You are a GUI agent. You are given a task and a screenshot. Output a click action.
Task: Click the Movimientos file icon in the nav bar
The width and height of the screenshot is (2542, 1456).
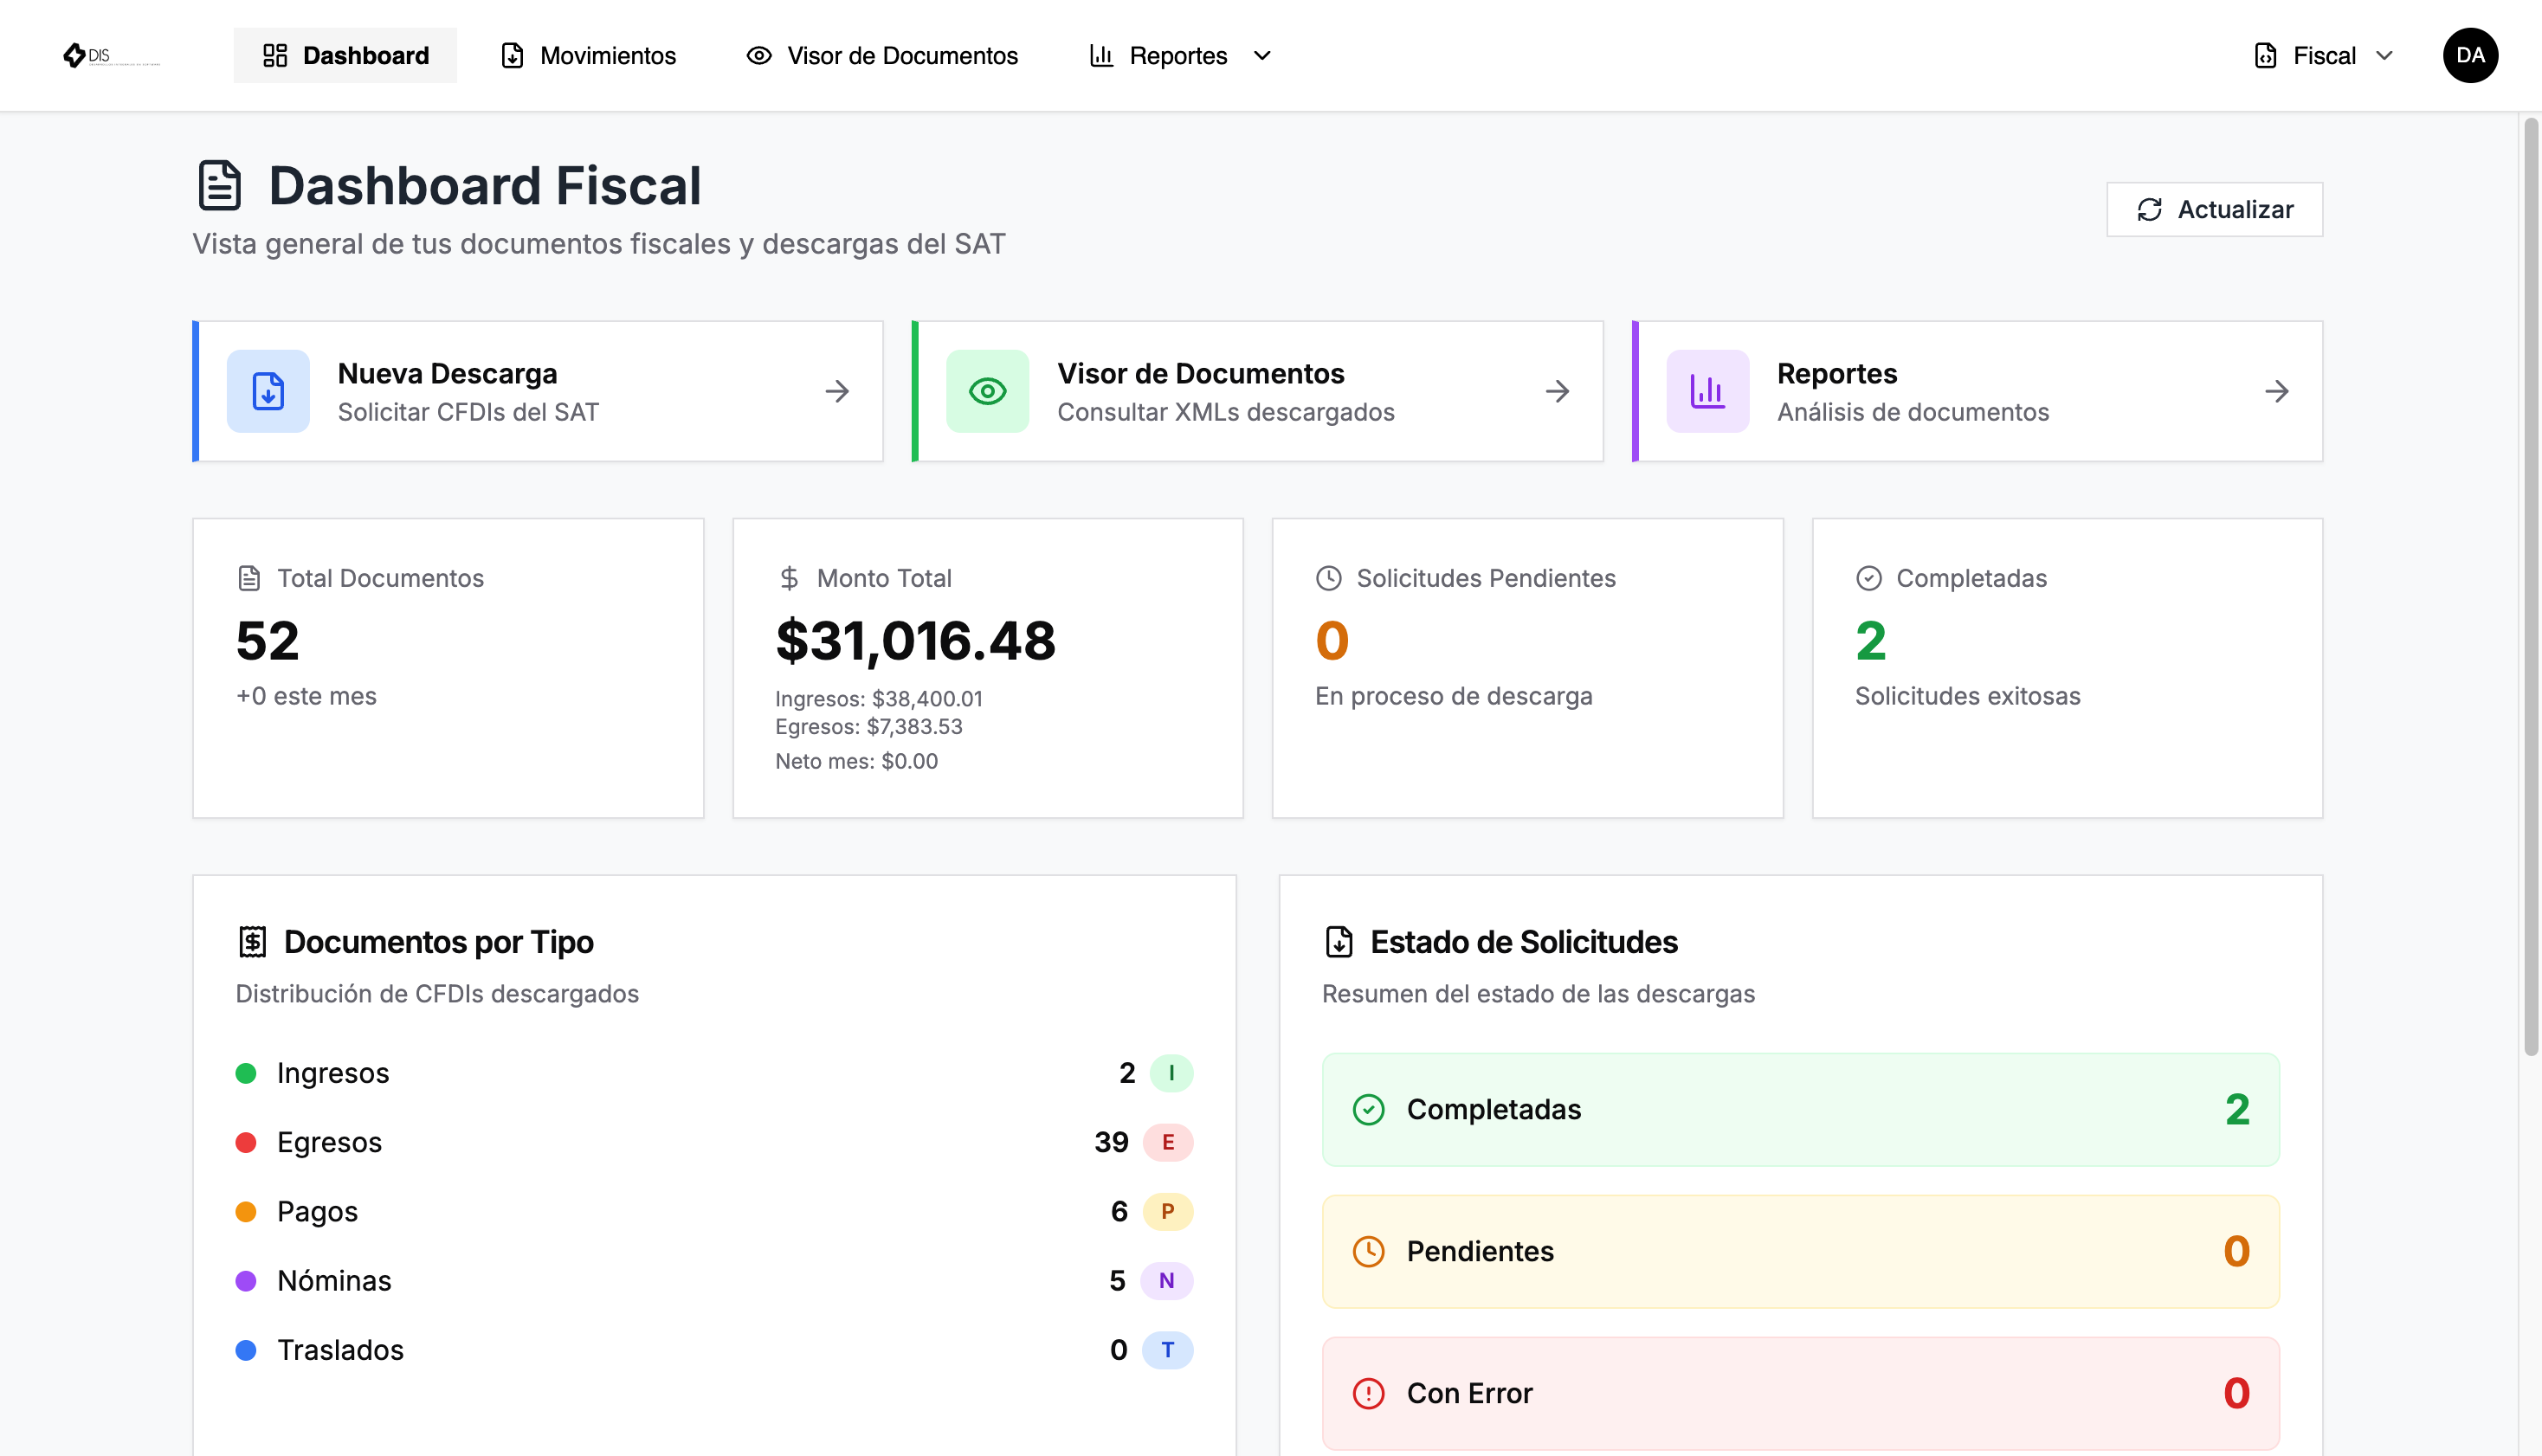pyautogui.click(x=512, y=55)
